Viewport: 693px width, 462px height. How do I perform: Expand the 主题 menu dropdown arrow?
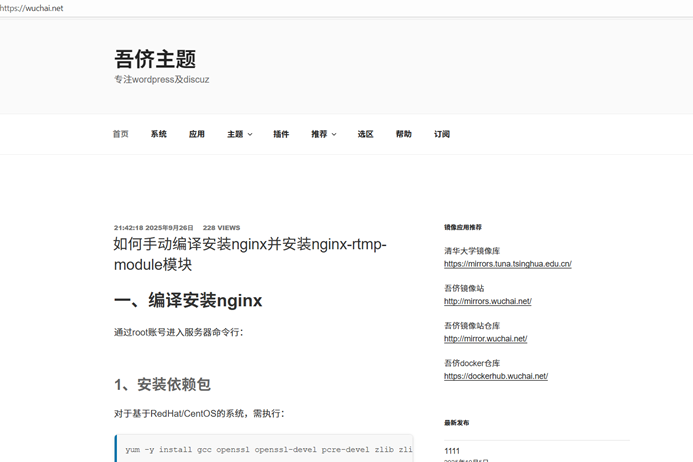250,134
